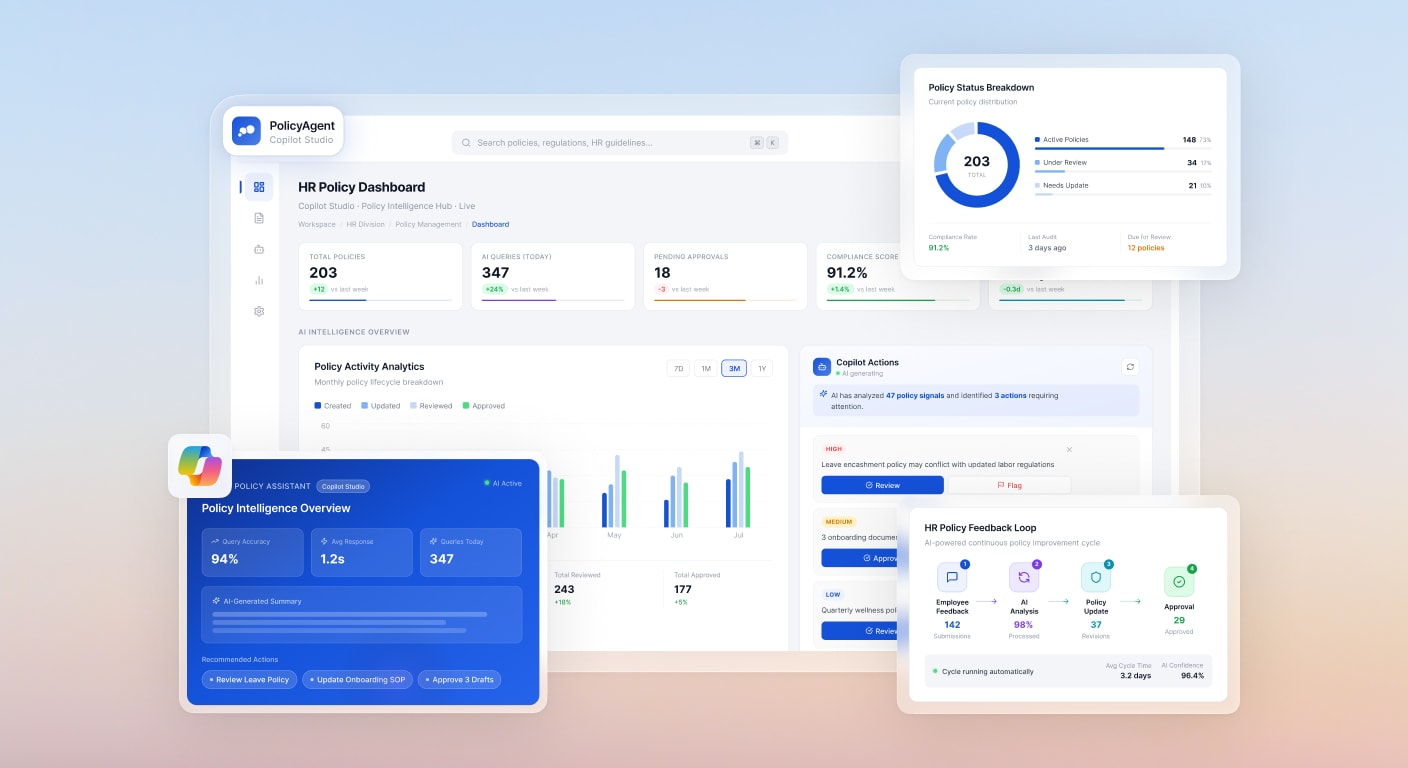
Task: Select the dashboard grid icon in sidebar
Action: (259, 187)
